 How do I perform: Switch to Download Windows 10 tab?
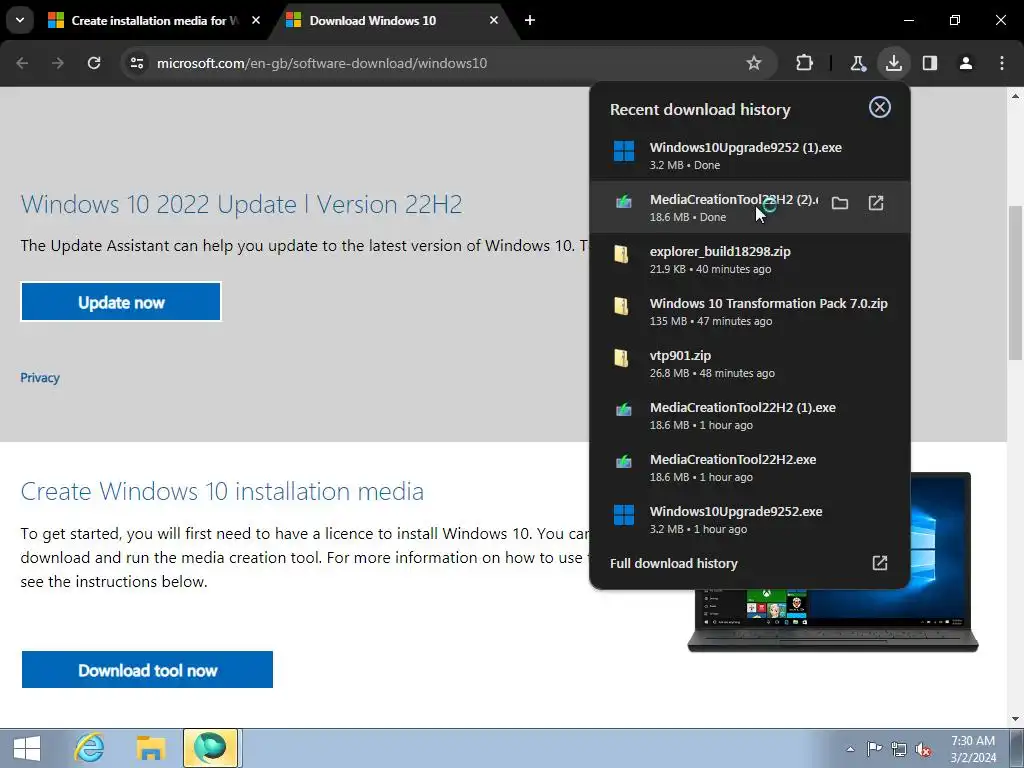click(372, 21)
